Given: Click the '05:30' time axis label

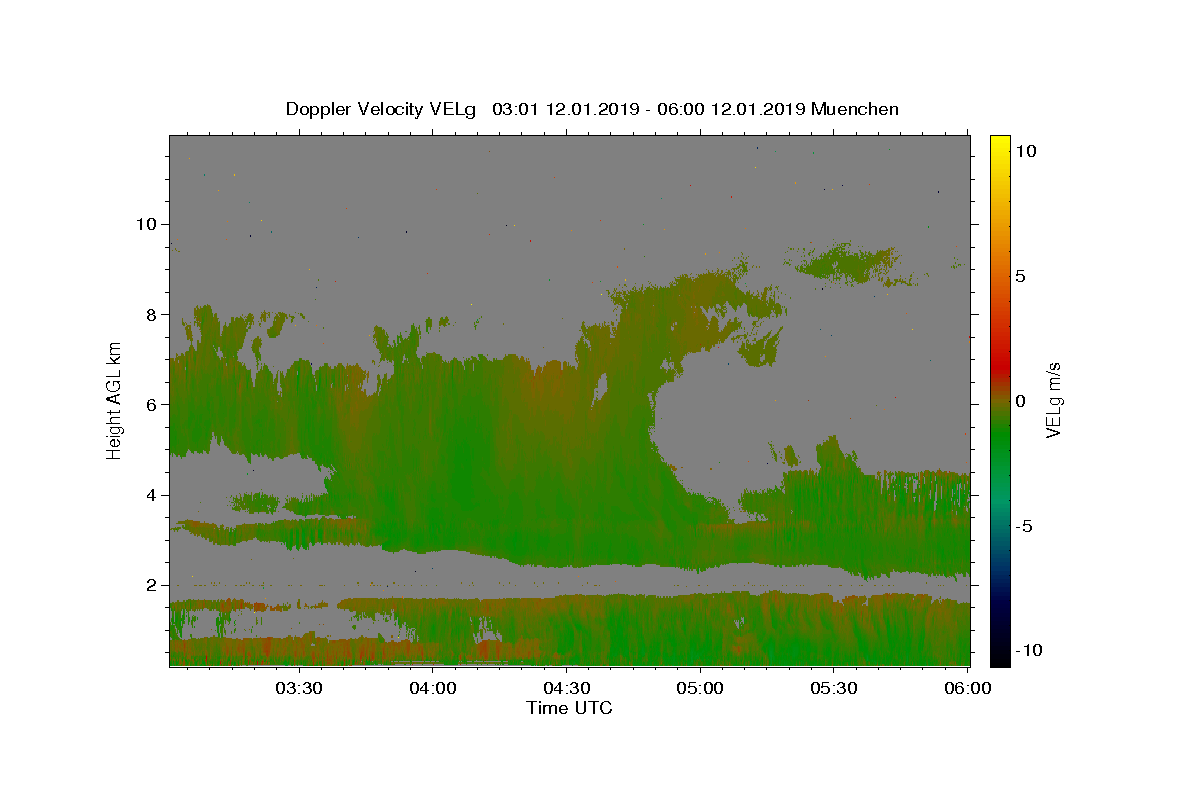Looking at the screenshot, I should click(x=834, y=688).
